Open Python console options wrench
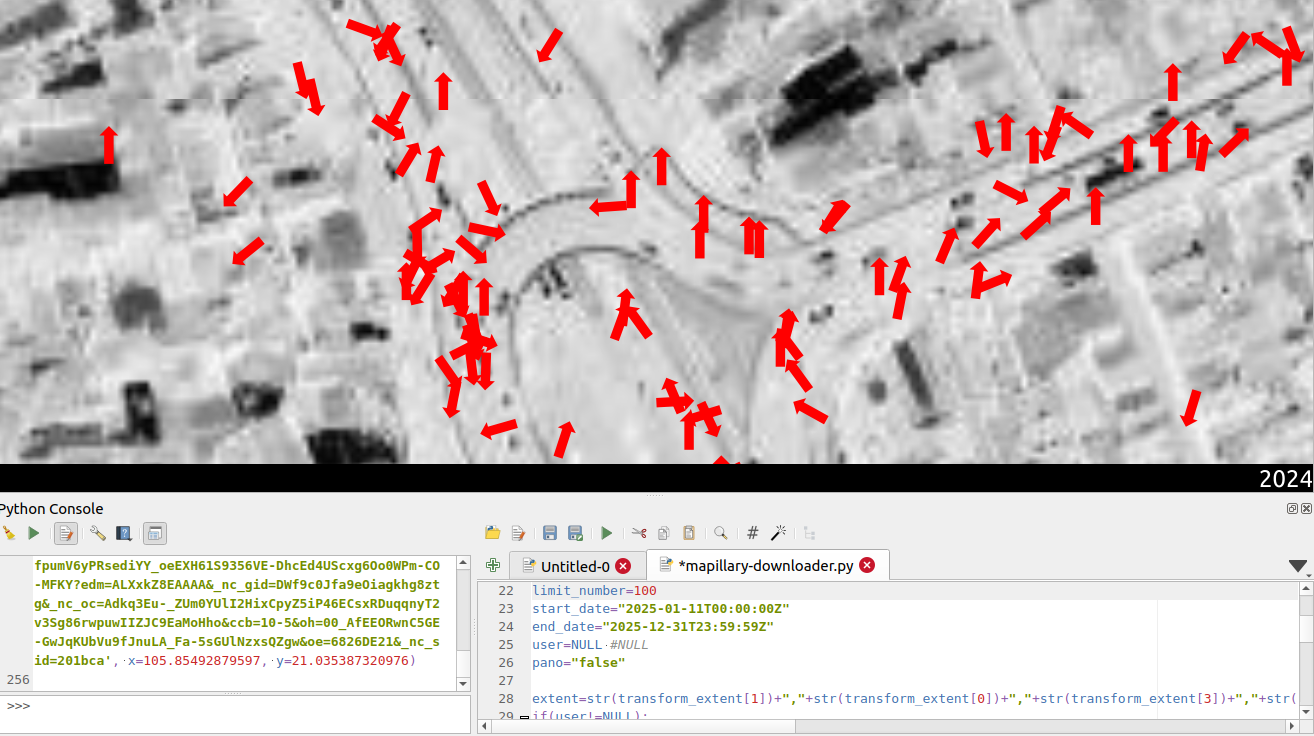 tap(97, 533)
